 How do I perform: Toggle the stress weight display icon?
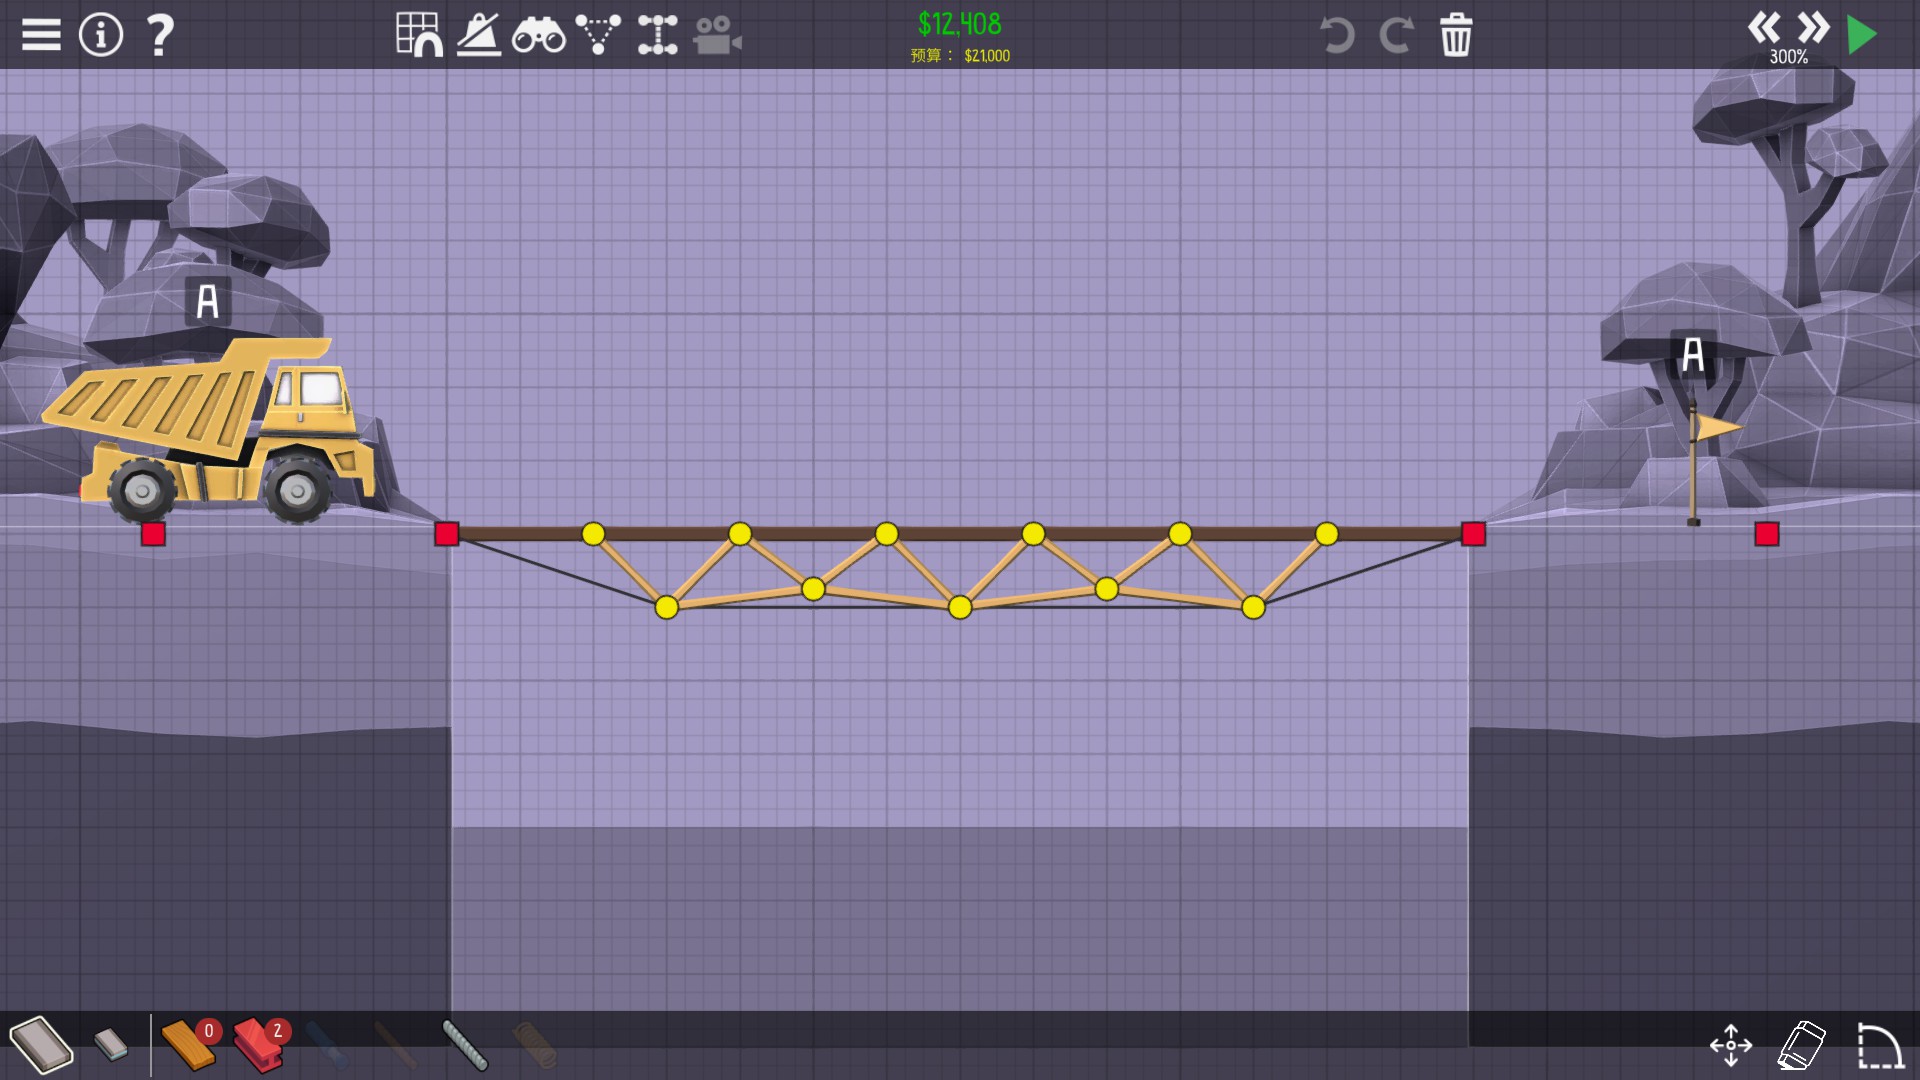click(479, 35)
